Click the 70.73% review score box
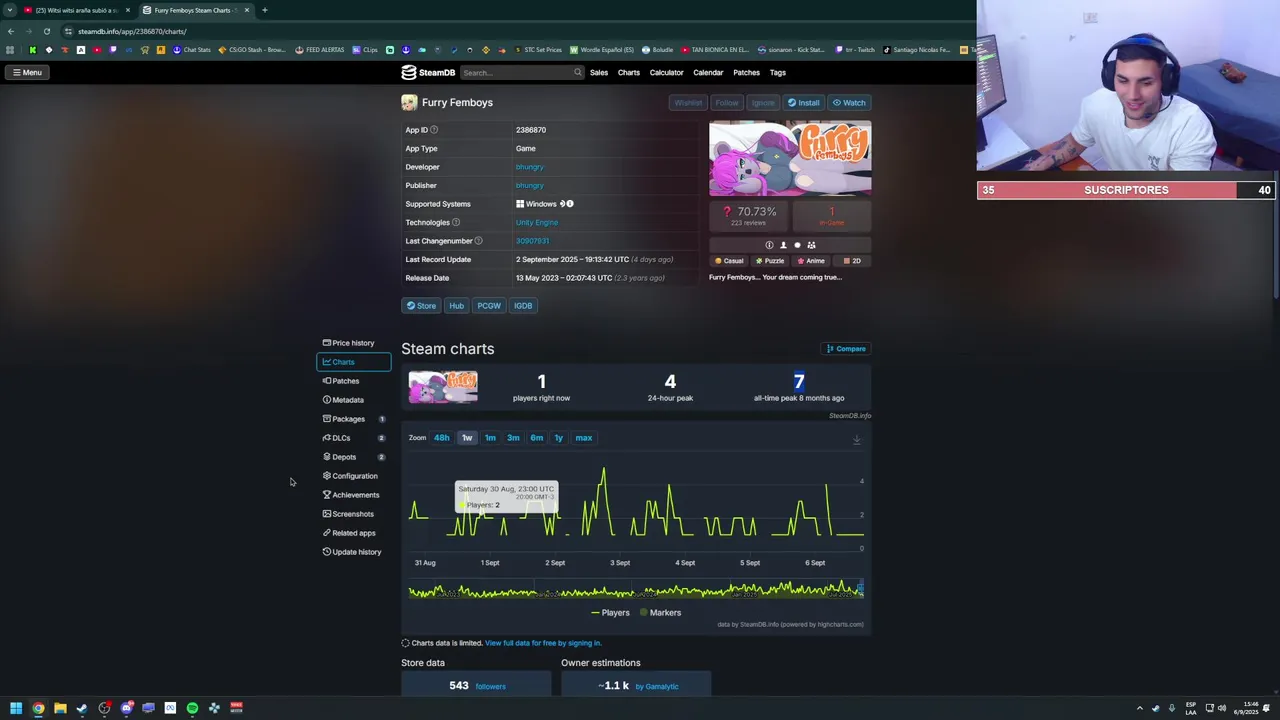Viewport: 1280px width, 720px height. [749, 215]
